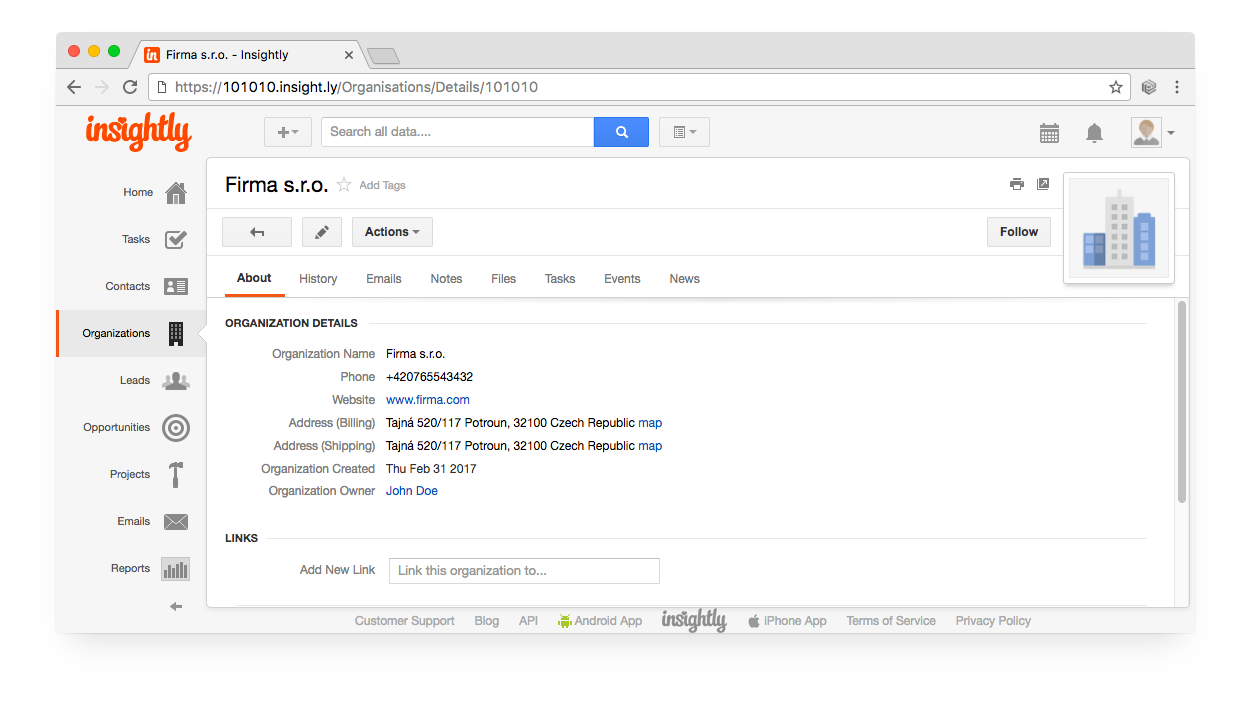Image resolution: width=1251 pixels, height=713 pixels.
Task: Click the details panel vertical scrollbar
Action: click(x=1182, y=402)
